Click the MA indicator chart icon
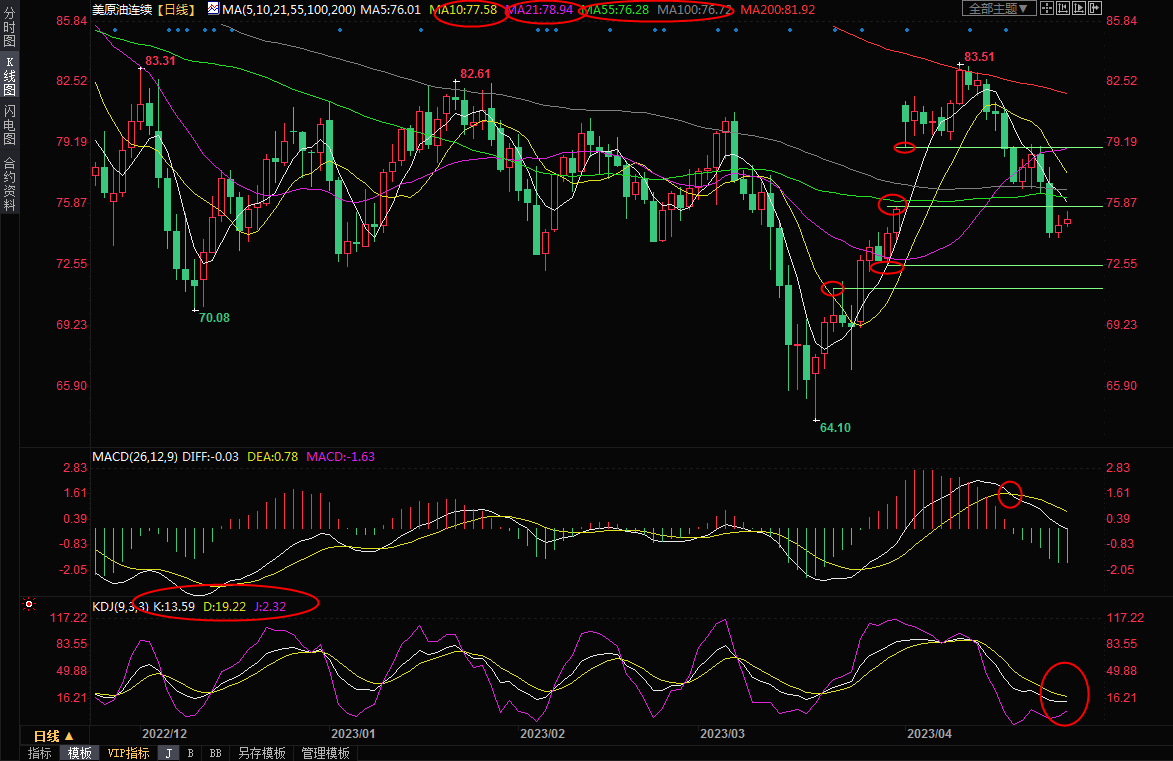 214,8
